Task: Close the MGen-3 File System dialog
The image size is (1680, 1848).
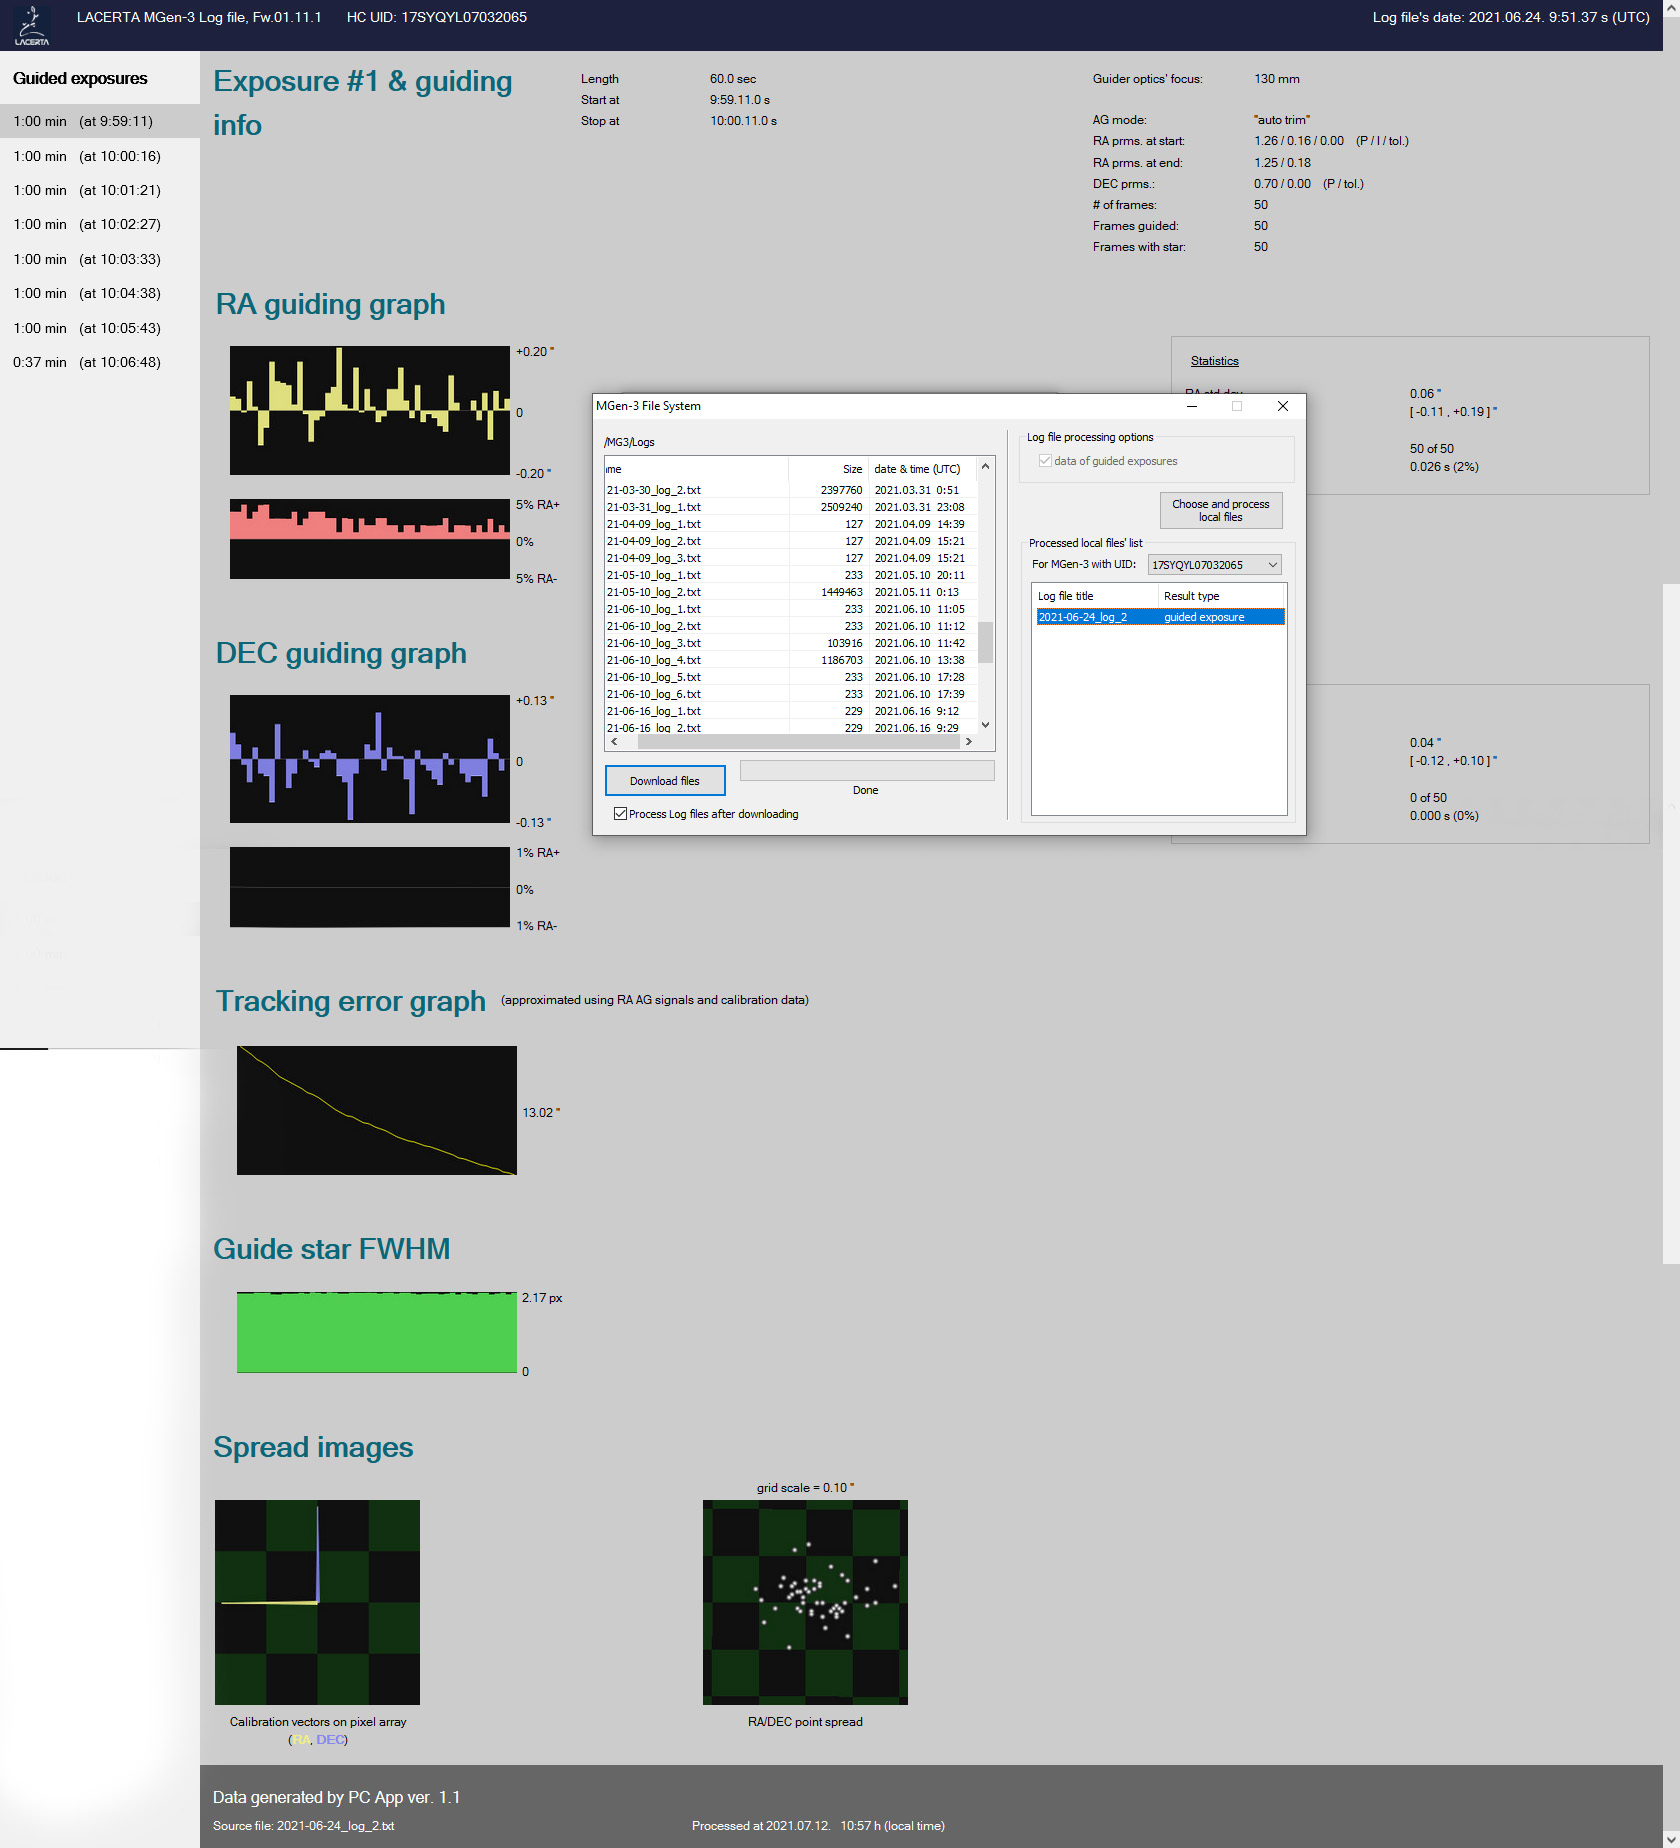Action: click(x=1282, y=406)
